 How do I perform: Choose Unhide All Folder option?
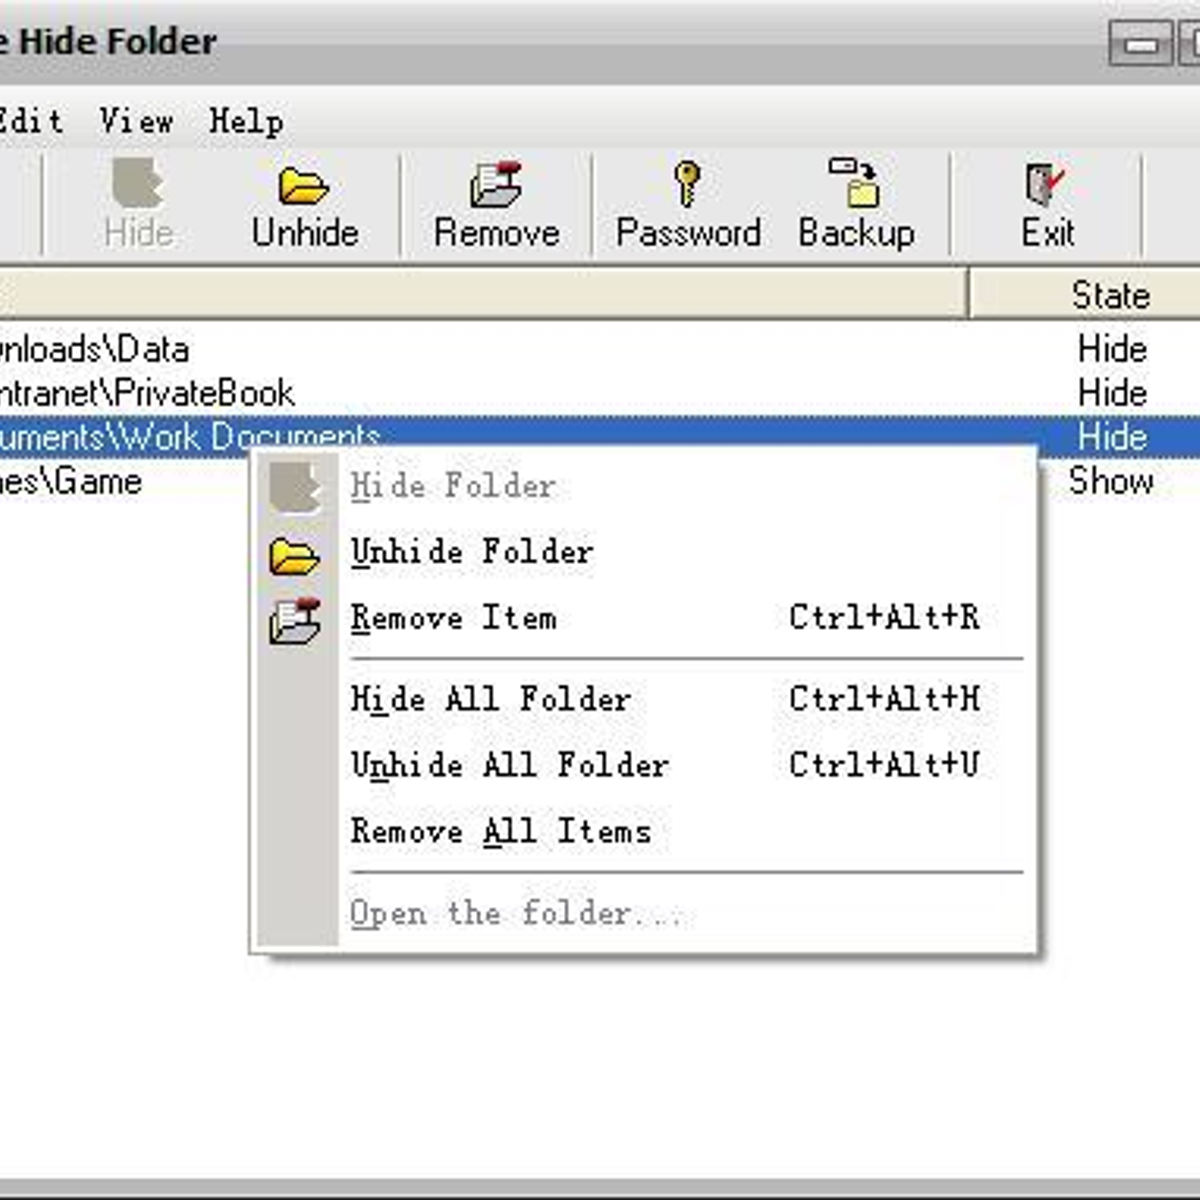[x=509, y=765]
